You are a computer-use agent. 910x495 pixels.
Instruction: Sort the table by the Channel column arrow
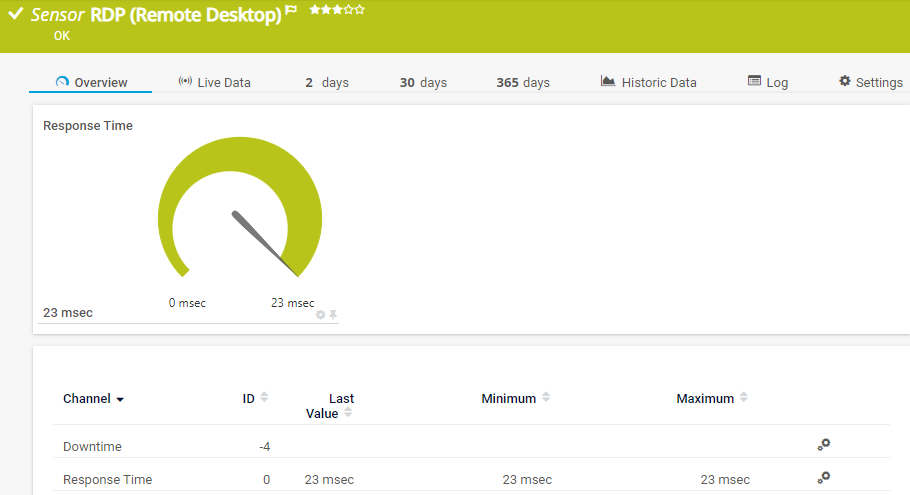click(x=120, y=399)
